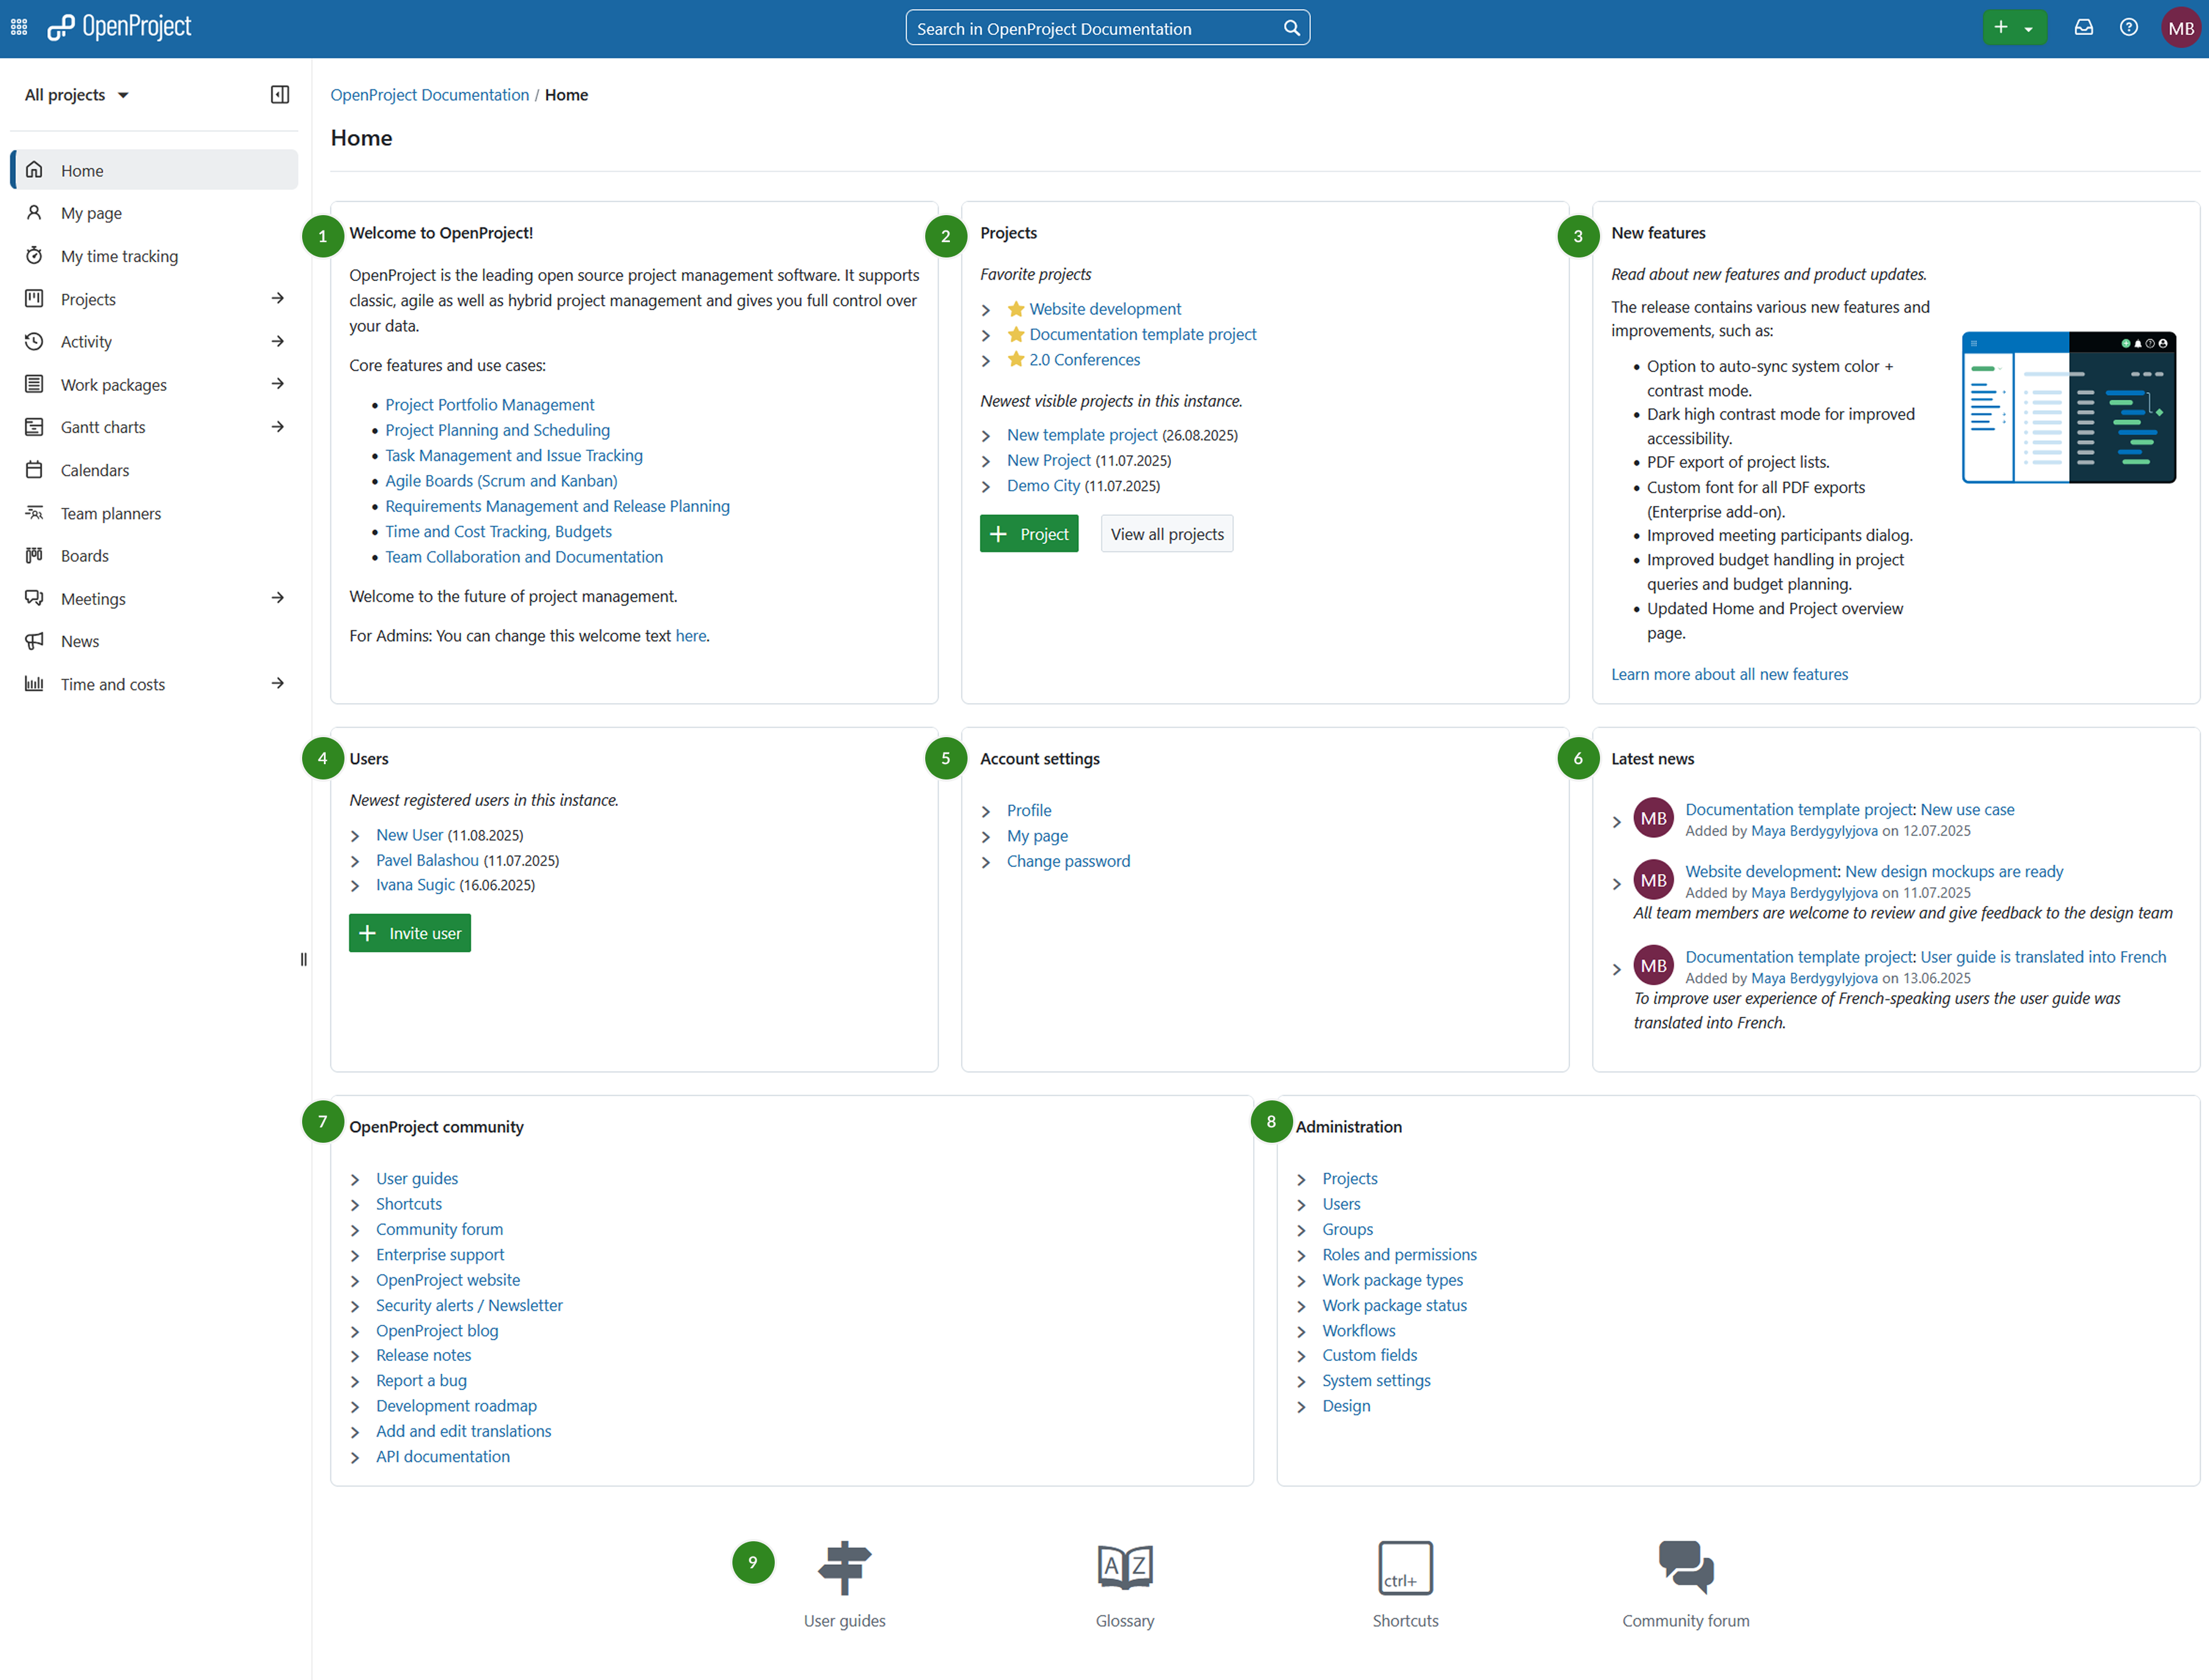The height and width of the screenshot is (1680, 2209).
Task: Open the help icon in the header
Action: (x=2129, y=27)
